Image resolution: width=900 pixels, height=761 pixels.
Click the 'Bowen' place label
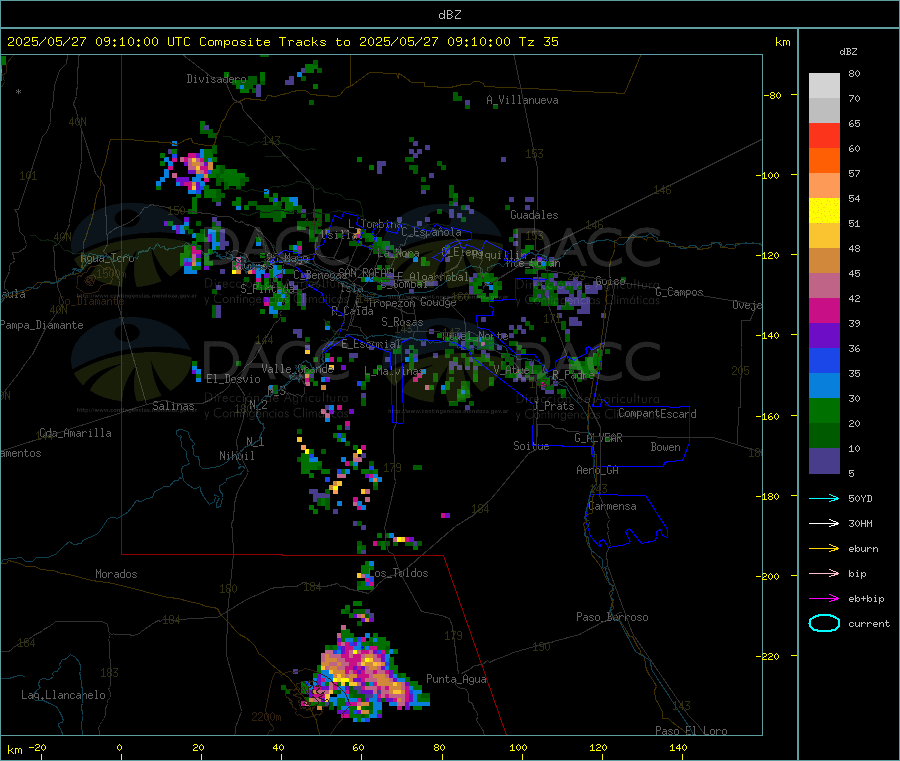point(666,447)
